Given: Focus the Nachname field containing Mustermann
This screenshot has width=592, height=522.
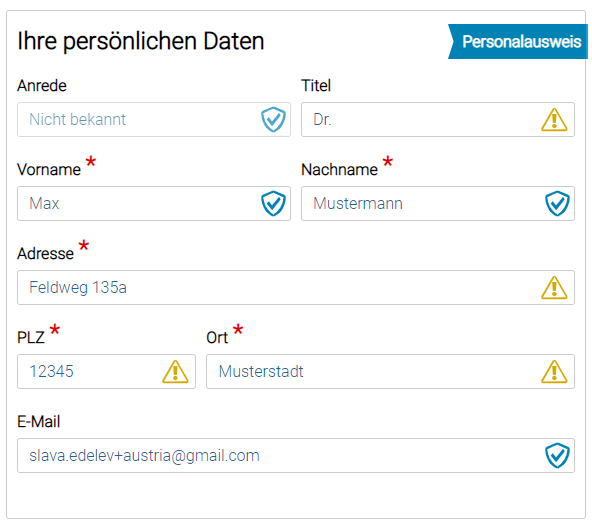Looking at the screenshot, I should [x=438, y=203].
